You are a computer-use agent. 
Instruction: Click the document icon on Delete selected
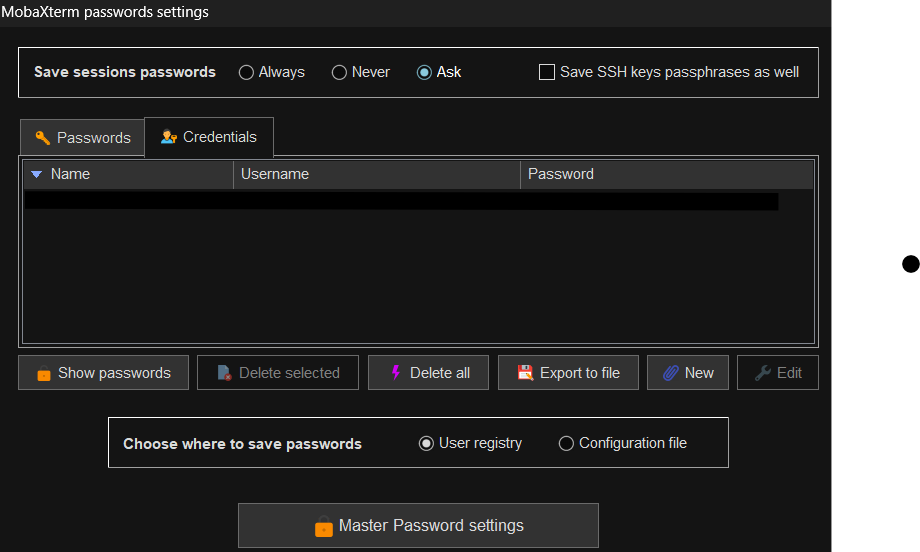[224, 372]
